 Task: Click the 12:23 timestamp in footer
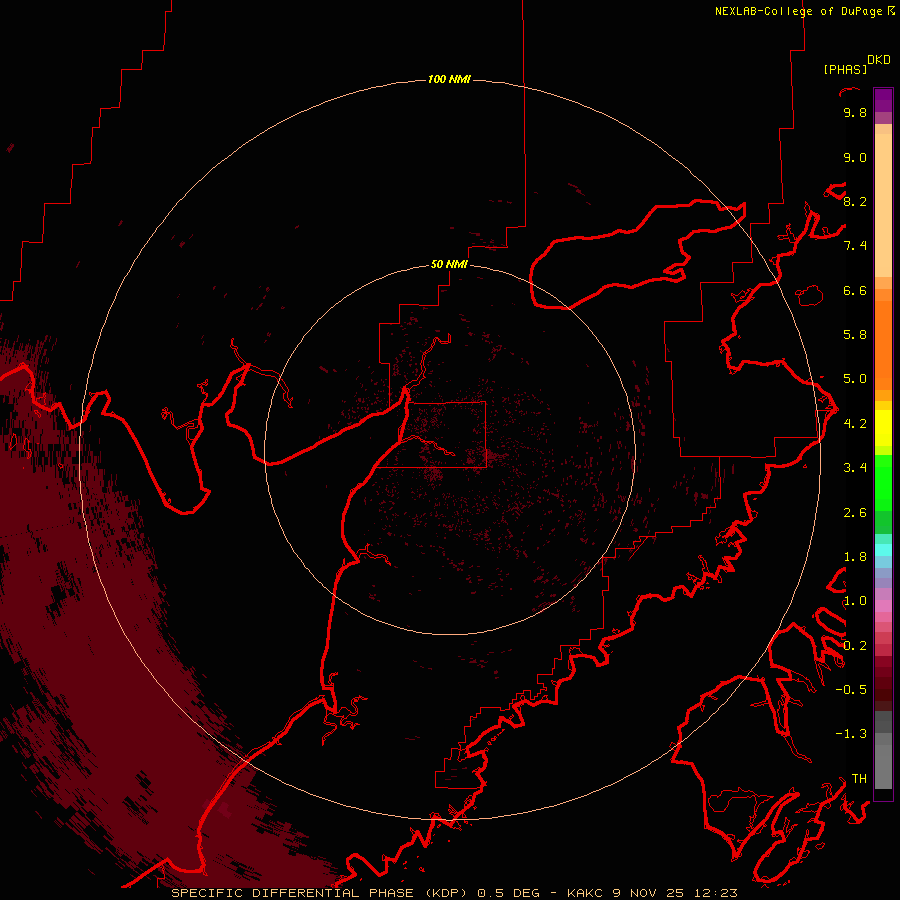715,893
